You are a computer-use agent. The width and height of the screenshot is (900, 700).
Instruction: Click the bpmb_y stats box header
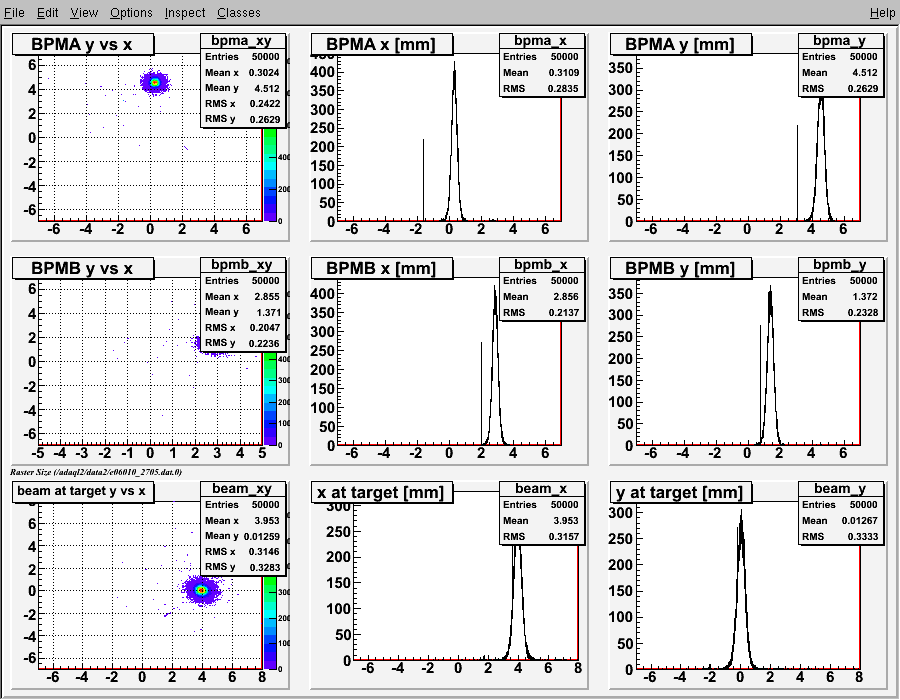[x=840, y=265]
